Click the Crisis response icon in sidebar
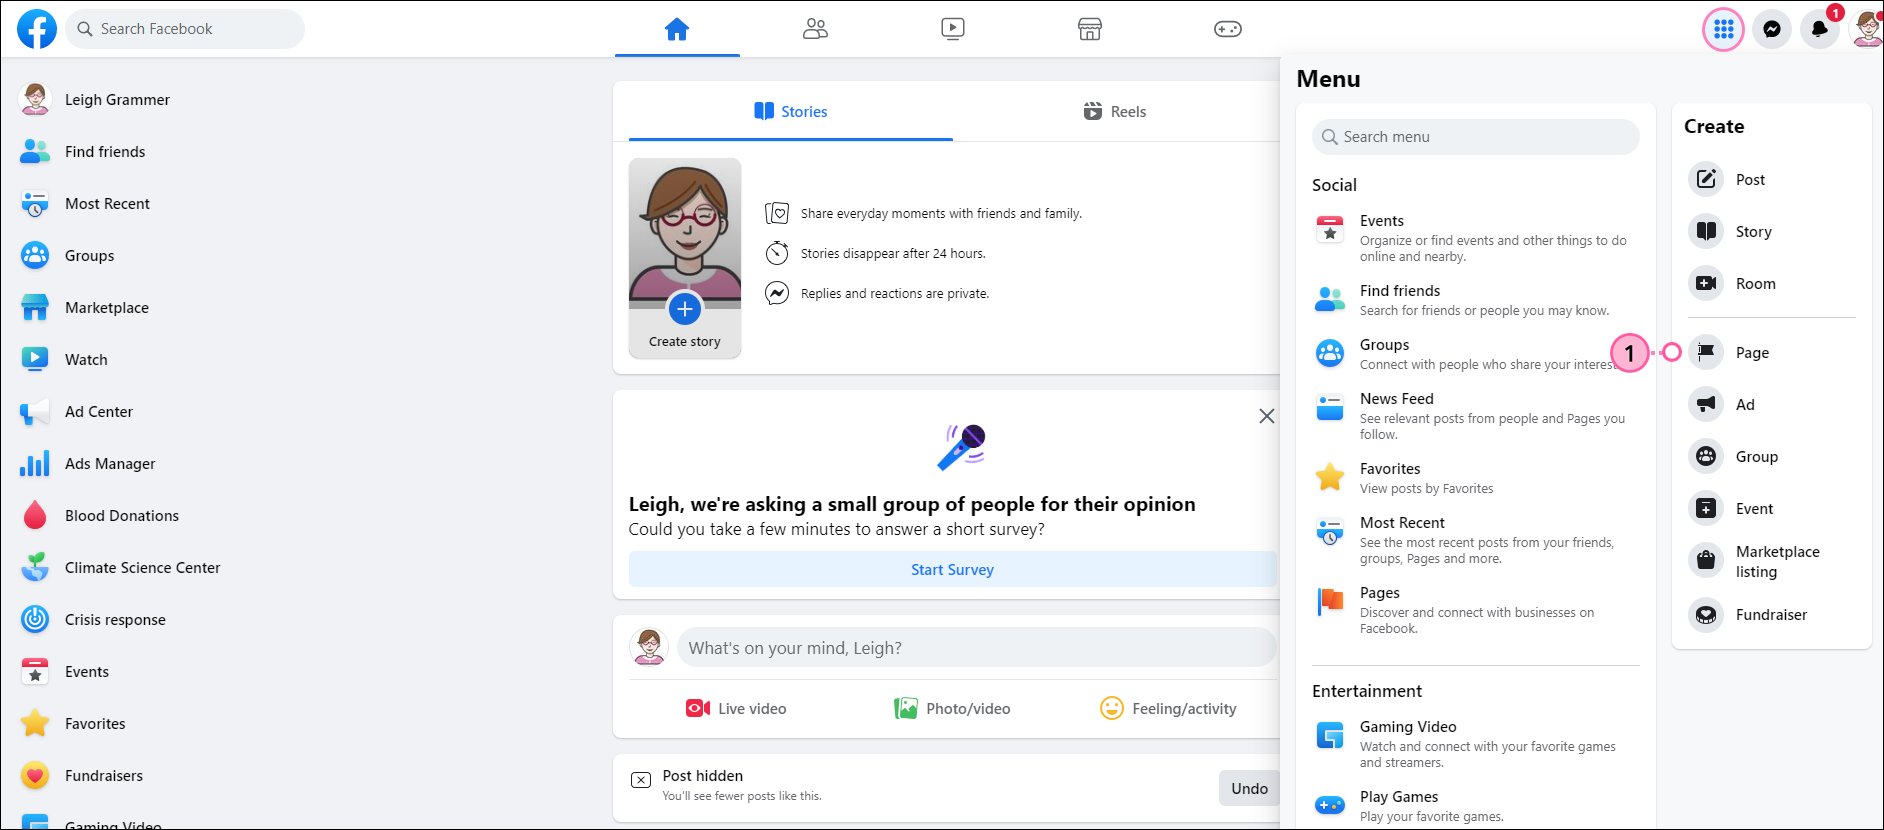Viewport: 1884px width, 830px height. point(35,619)
